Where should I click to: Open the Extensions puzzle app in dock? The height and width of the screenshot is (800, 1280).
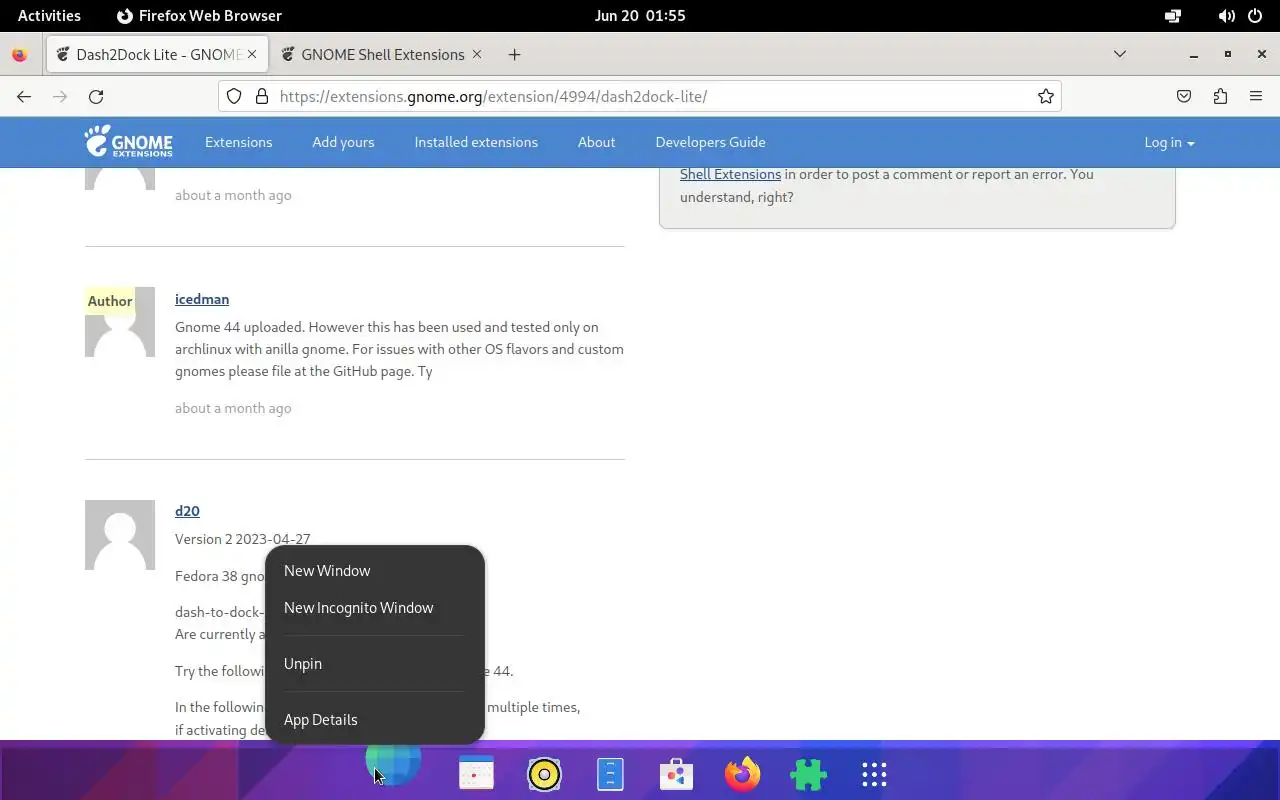pos(808,774)
